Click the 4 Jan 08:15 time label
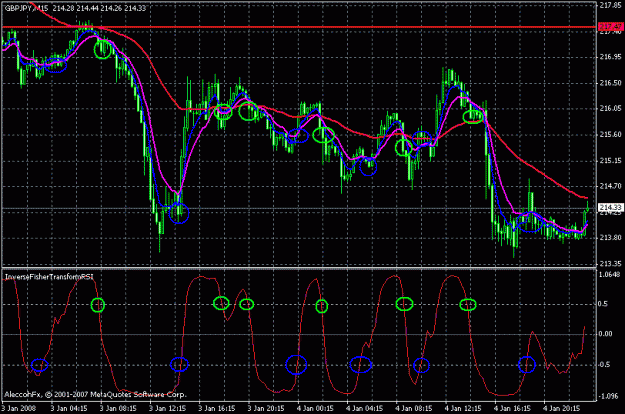Viewport: 625px width, 414px height. point(414,408)
